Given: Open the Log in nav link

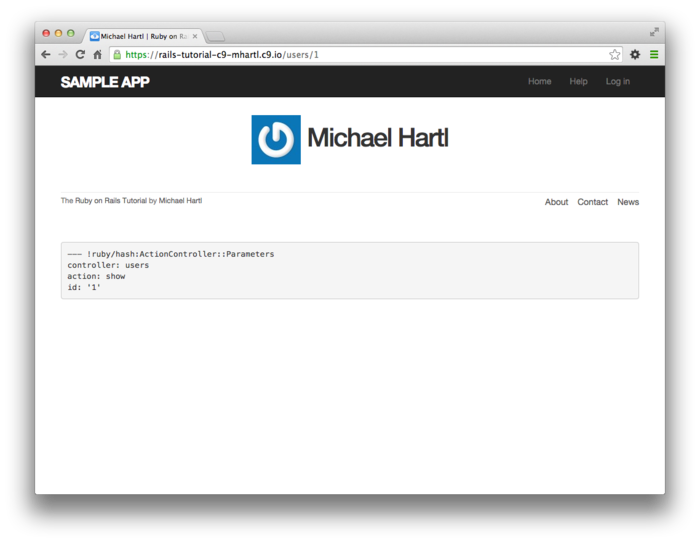Looking at the screenshot, I should (x=617, y=81).
